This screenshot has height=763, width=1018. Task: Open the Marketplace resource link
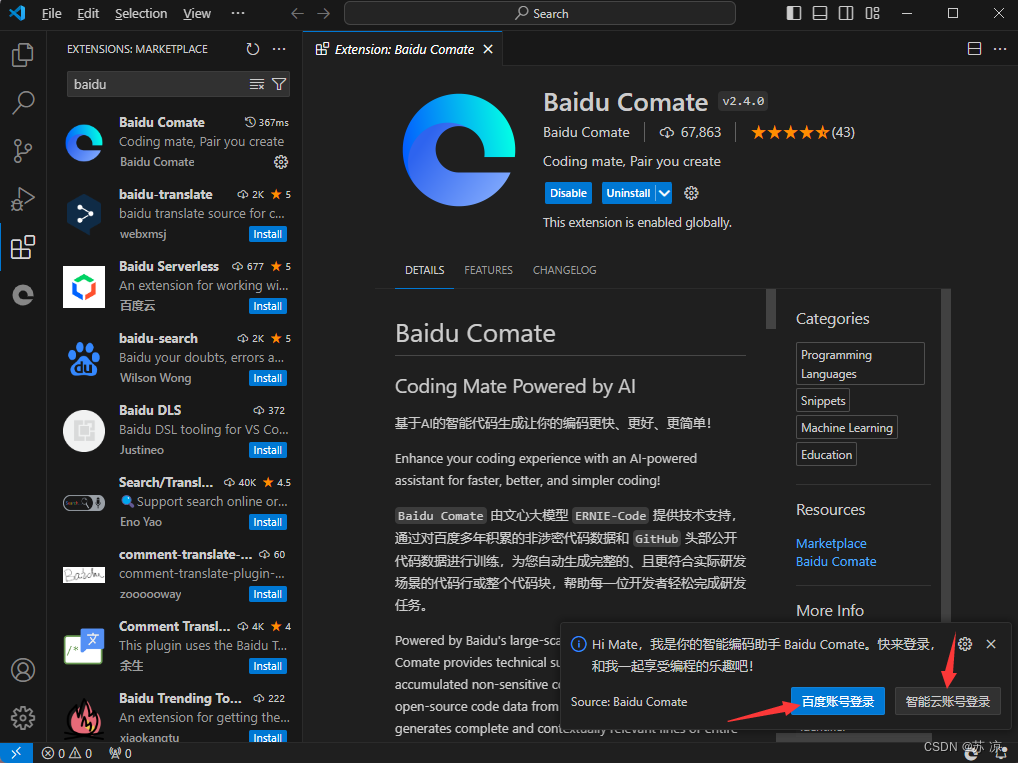tap(831, 544)
